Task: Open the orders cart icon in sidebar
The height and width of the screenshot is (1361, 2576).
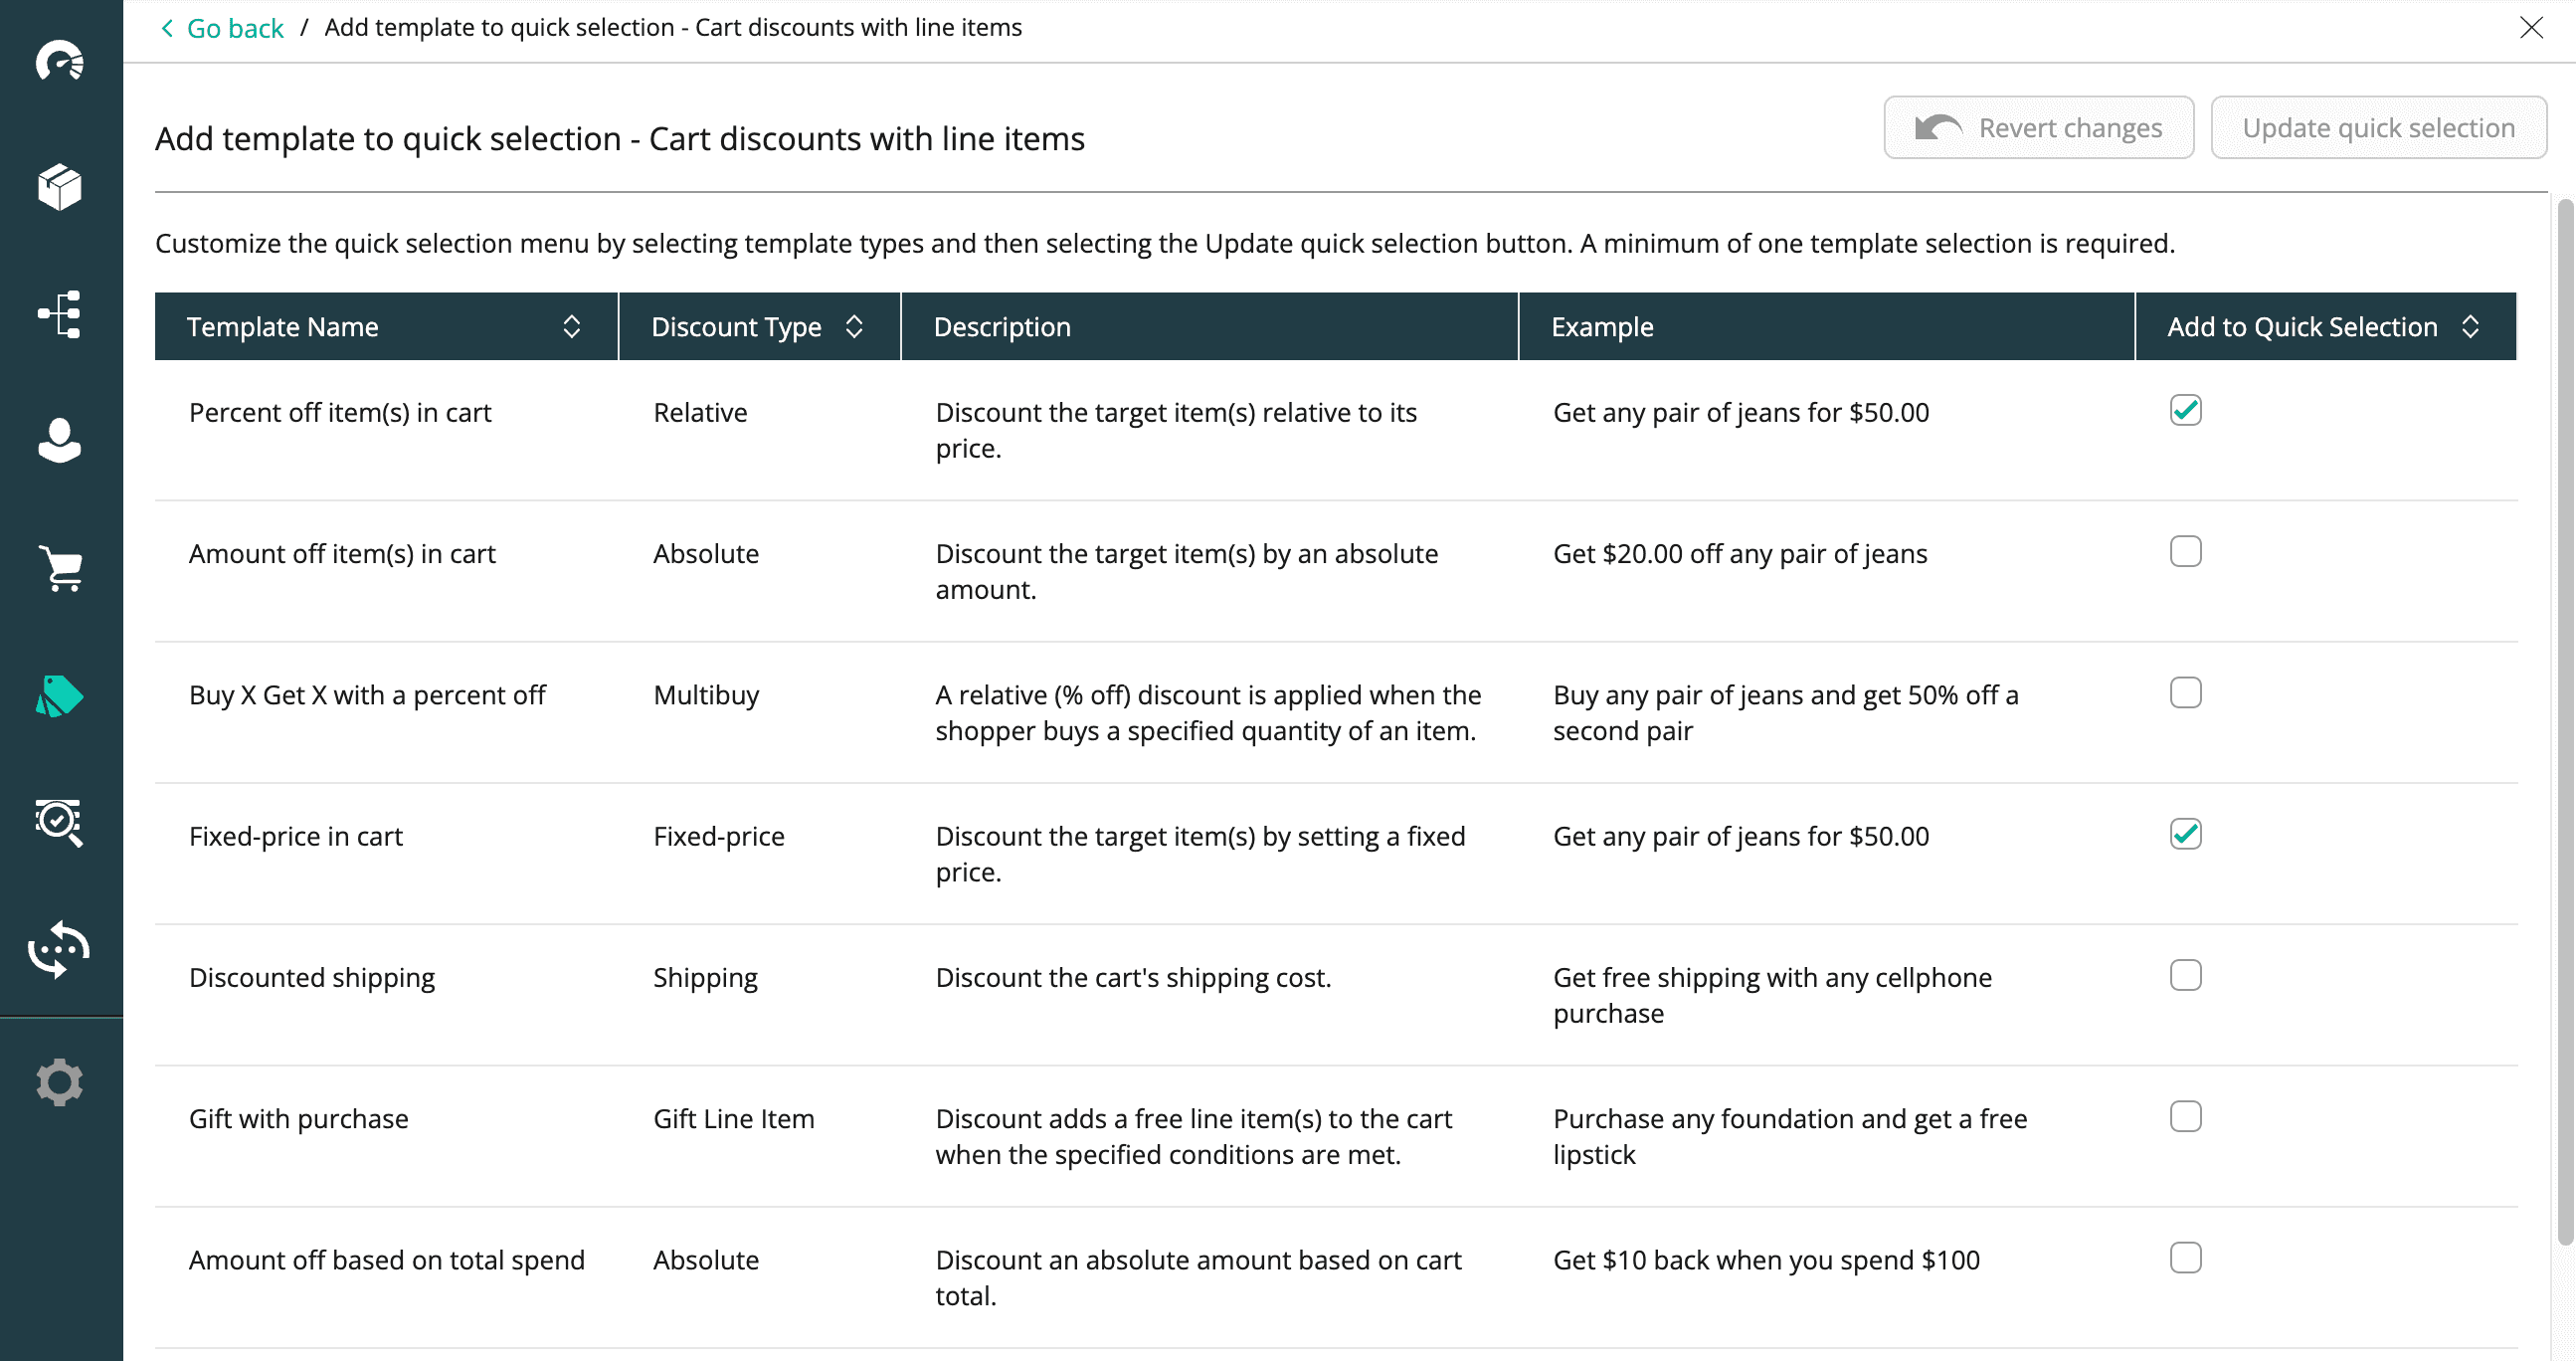Action: pyautogui.click(x=60, y=568)
